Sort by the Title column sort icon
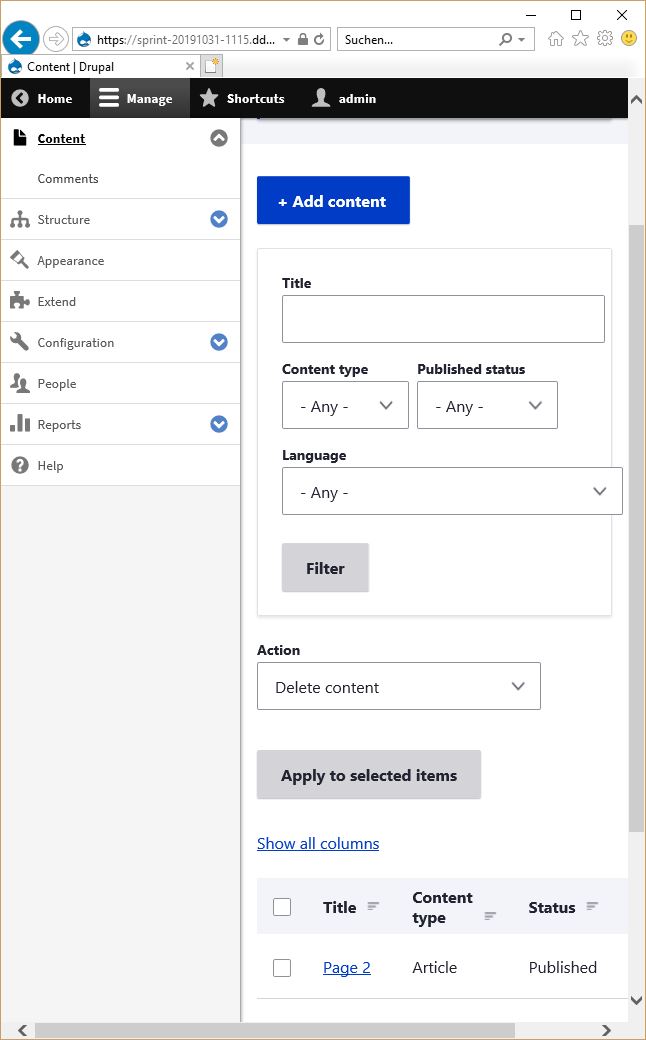Screen dimensions: 646x1040 click(x=373, y=906)
